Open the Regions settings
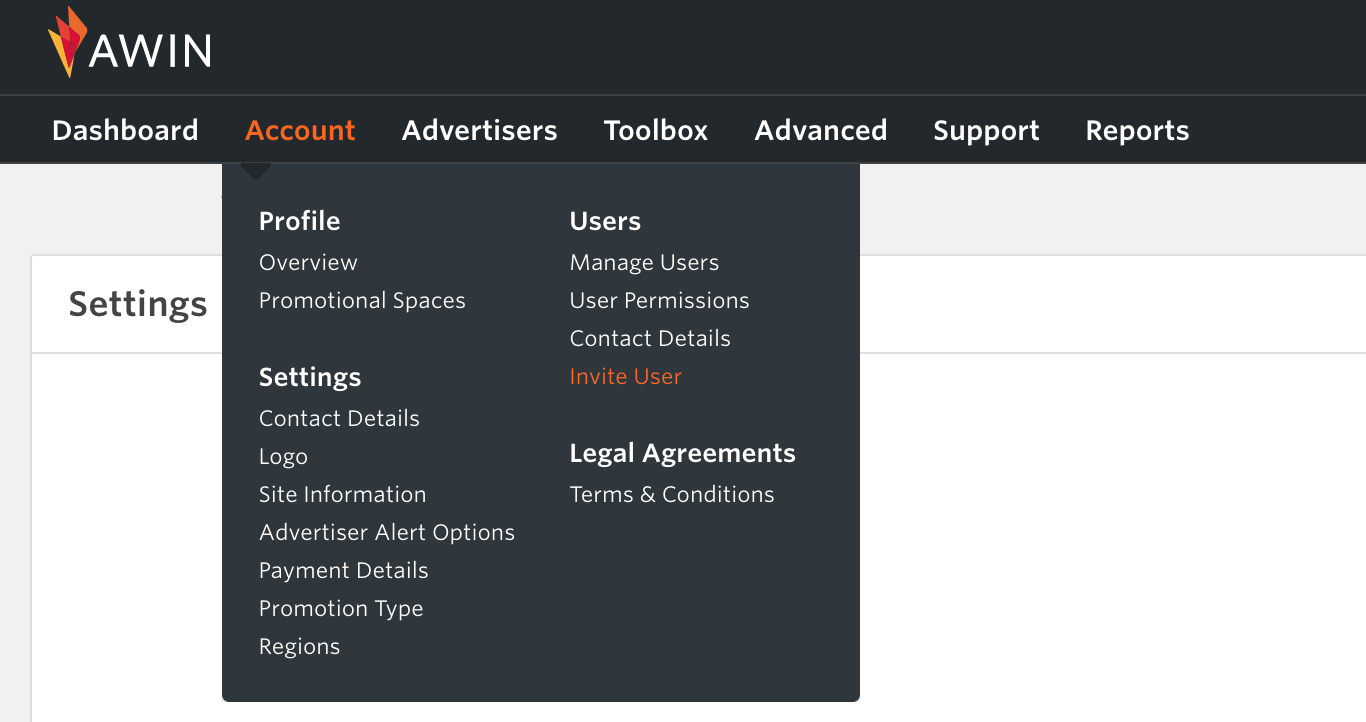 (x=299, y=646)
